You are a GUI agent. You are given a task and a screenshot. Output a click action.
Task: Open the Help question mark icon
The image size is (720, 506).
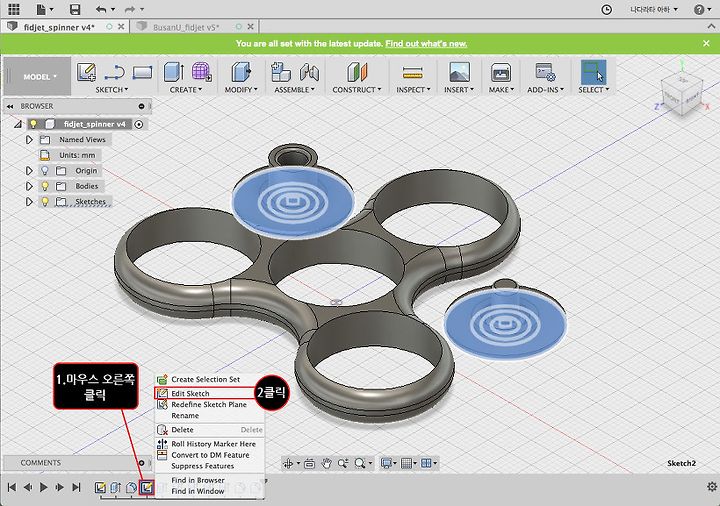tap(698, 10)
